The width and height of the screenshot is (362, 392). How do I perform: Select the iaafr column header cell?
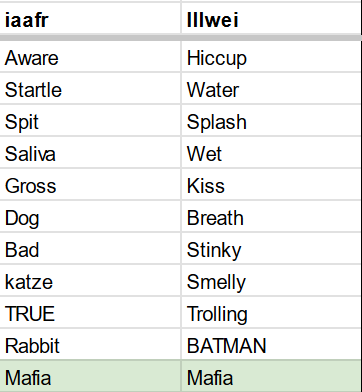[90, 18]
